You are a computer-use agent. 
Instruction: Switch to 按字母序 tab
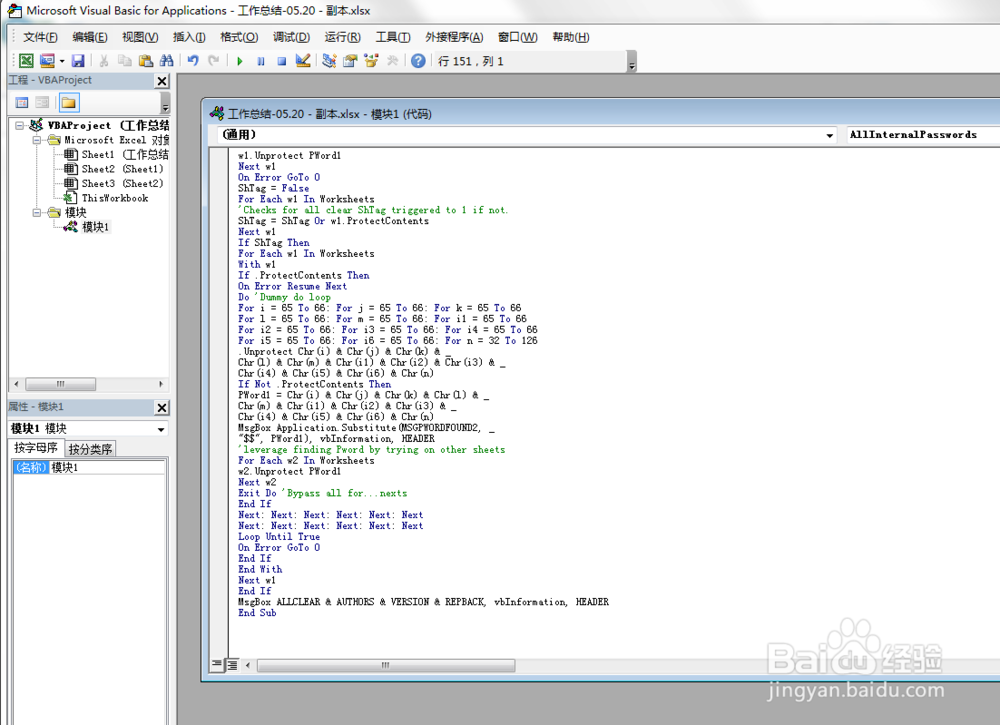pos(36,448)
